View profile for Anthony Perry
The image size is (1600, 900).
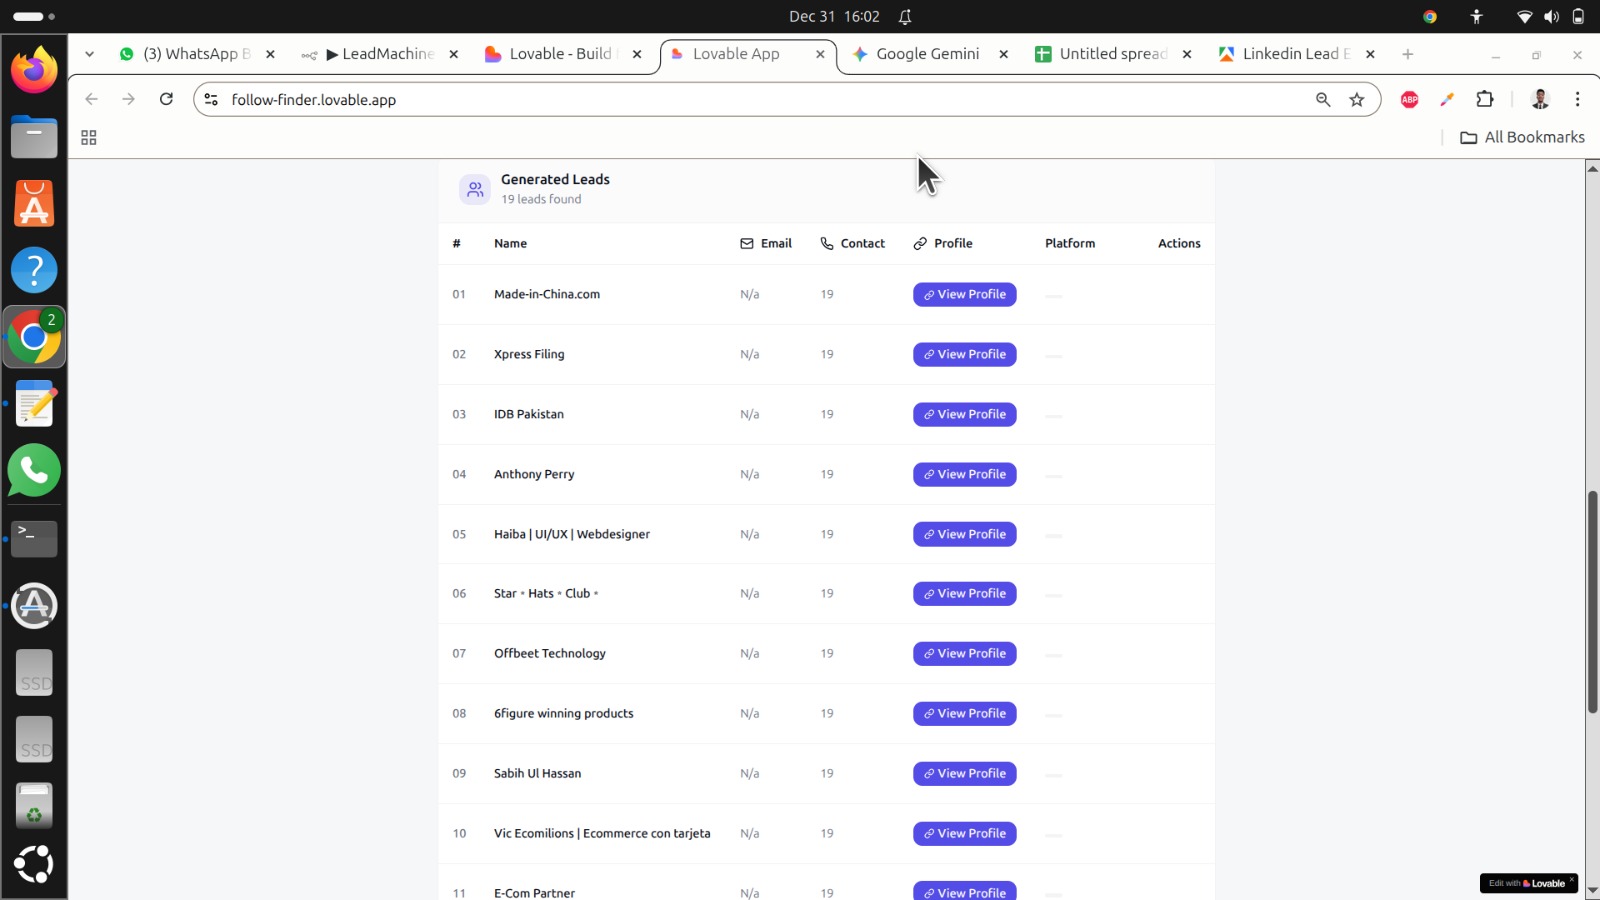(964, 474)
